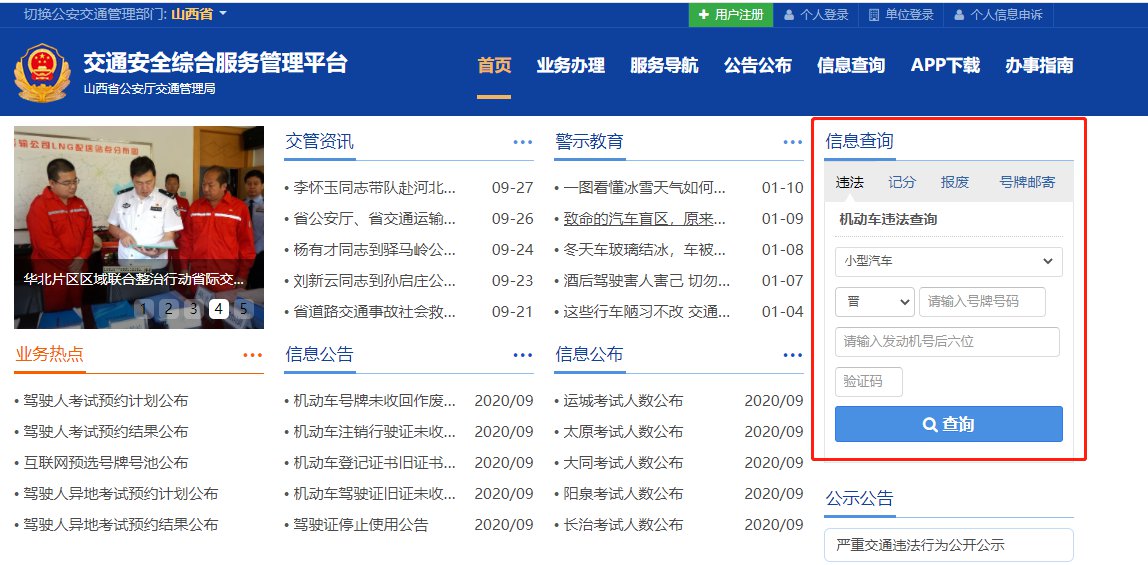Image resolution: width=1148 pixels, height=565 pixels.
Task: Switch carousel to slide 1
Action: (x=143, y=309)
